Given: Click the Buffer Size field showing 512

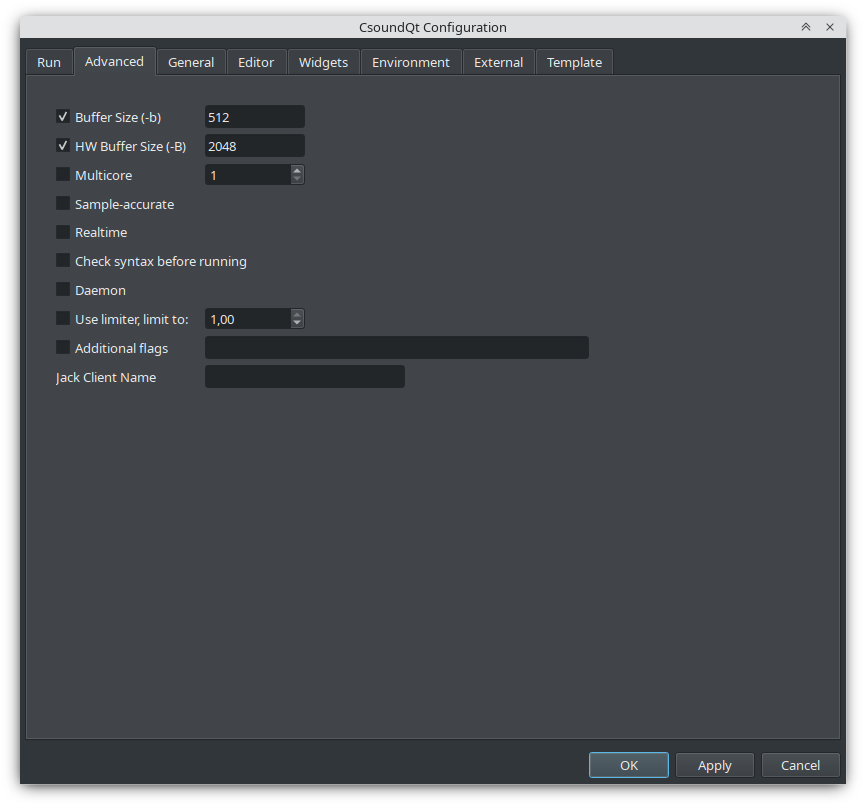Looking at the screenshot, I should point(255,117).
